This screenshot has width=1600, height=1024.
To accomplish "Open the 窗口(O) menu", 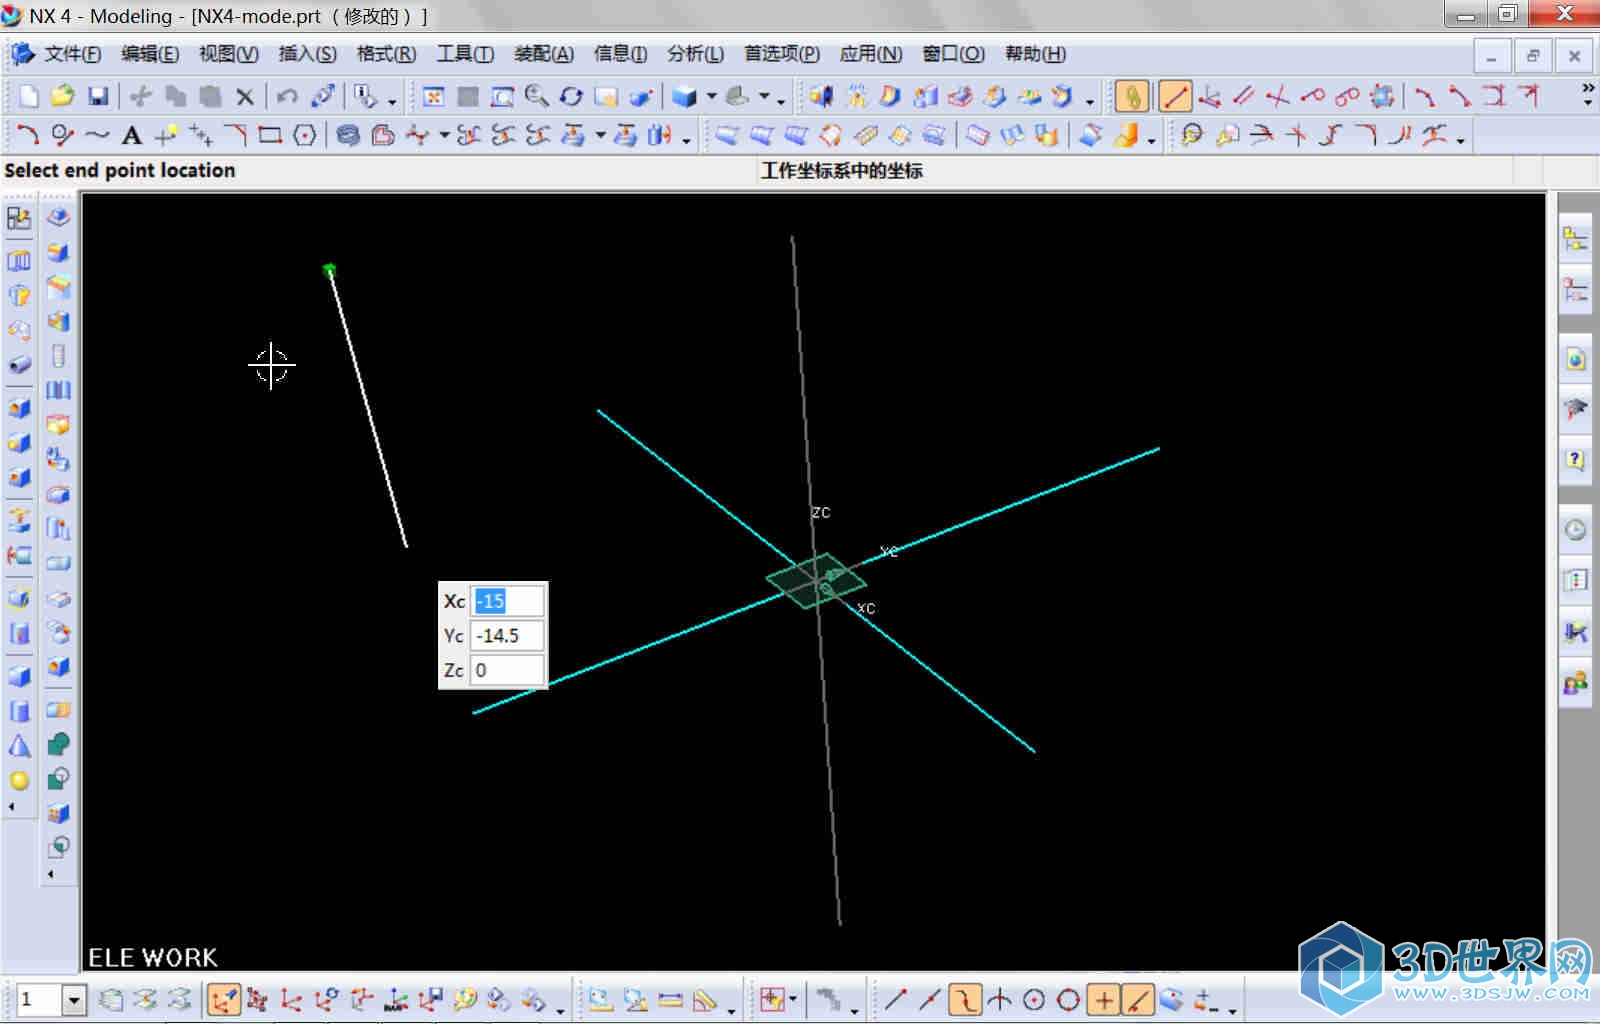I will [953, 54].
